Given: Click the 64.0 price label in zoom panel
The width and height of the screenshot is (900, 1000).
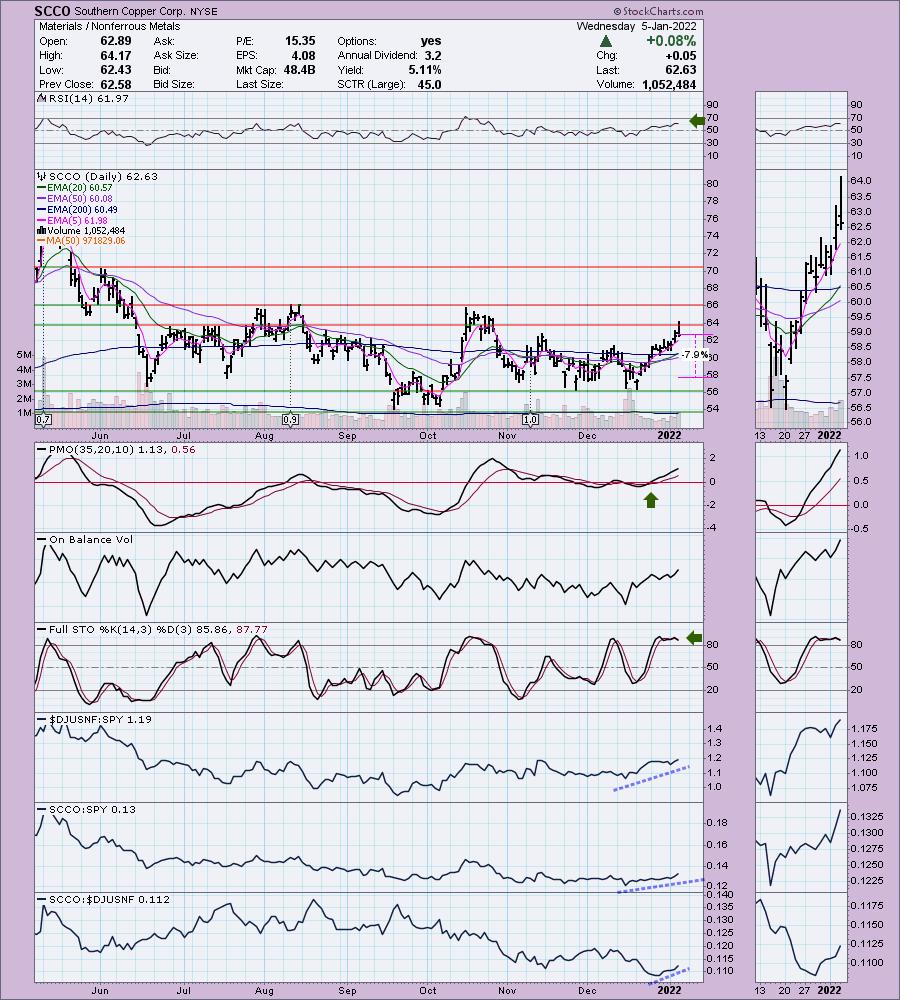Looking at the screenshot, I should point(860,181).
